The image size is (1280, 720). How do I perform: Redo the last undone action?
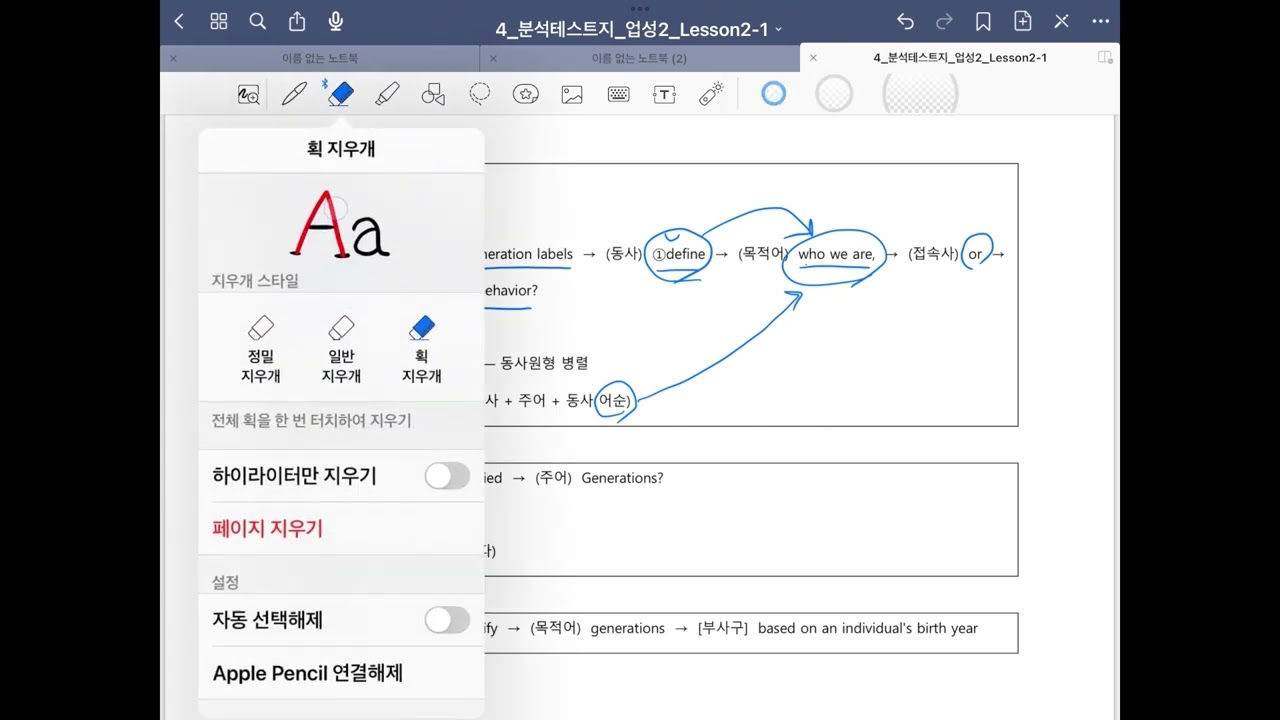coord(944,21)
